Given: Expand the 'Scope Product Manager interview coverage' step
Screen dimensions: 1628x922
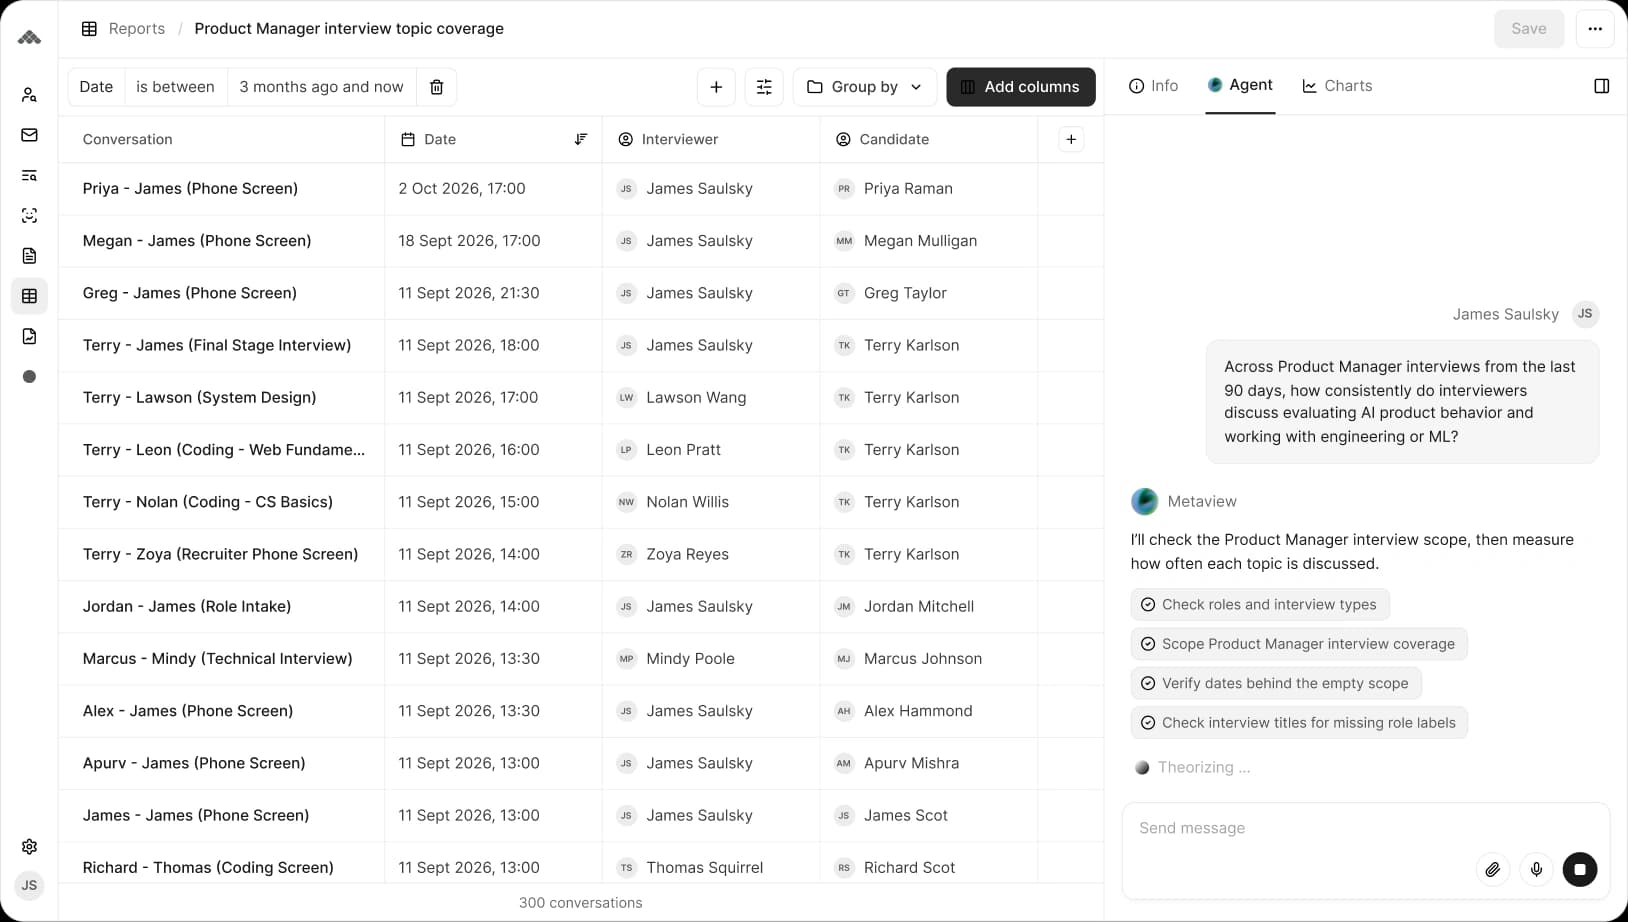Looking at the screenshot, I should 1299,644.
